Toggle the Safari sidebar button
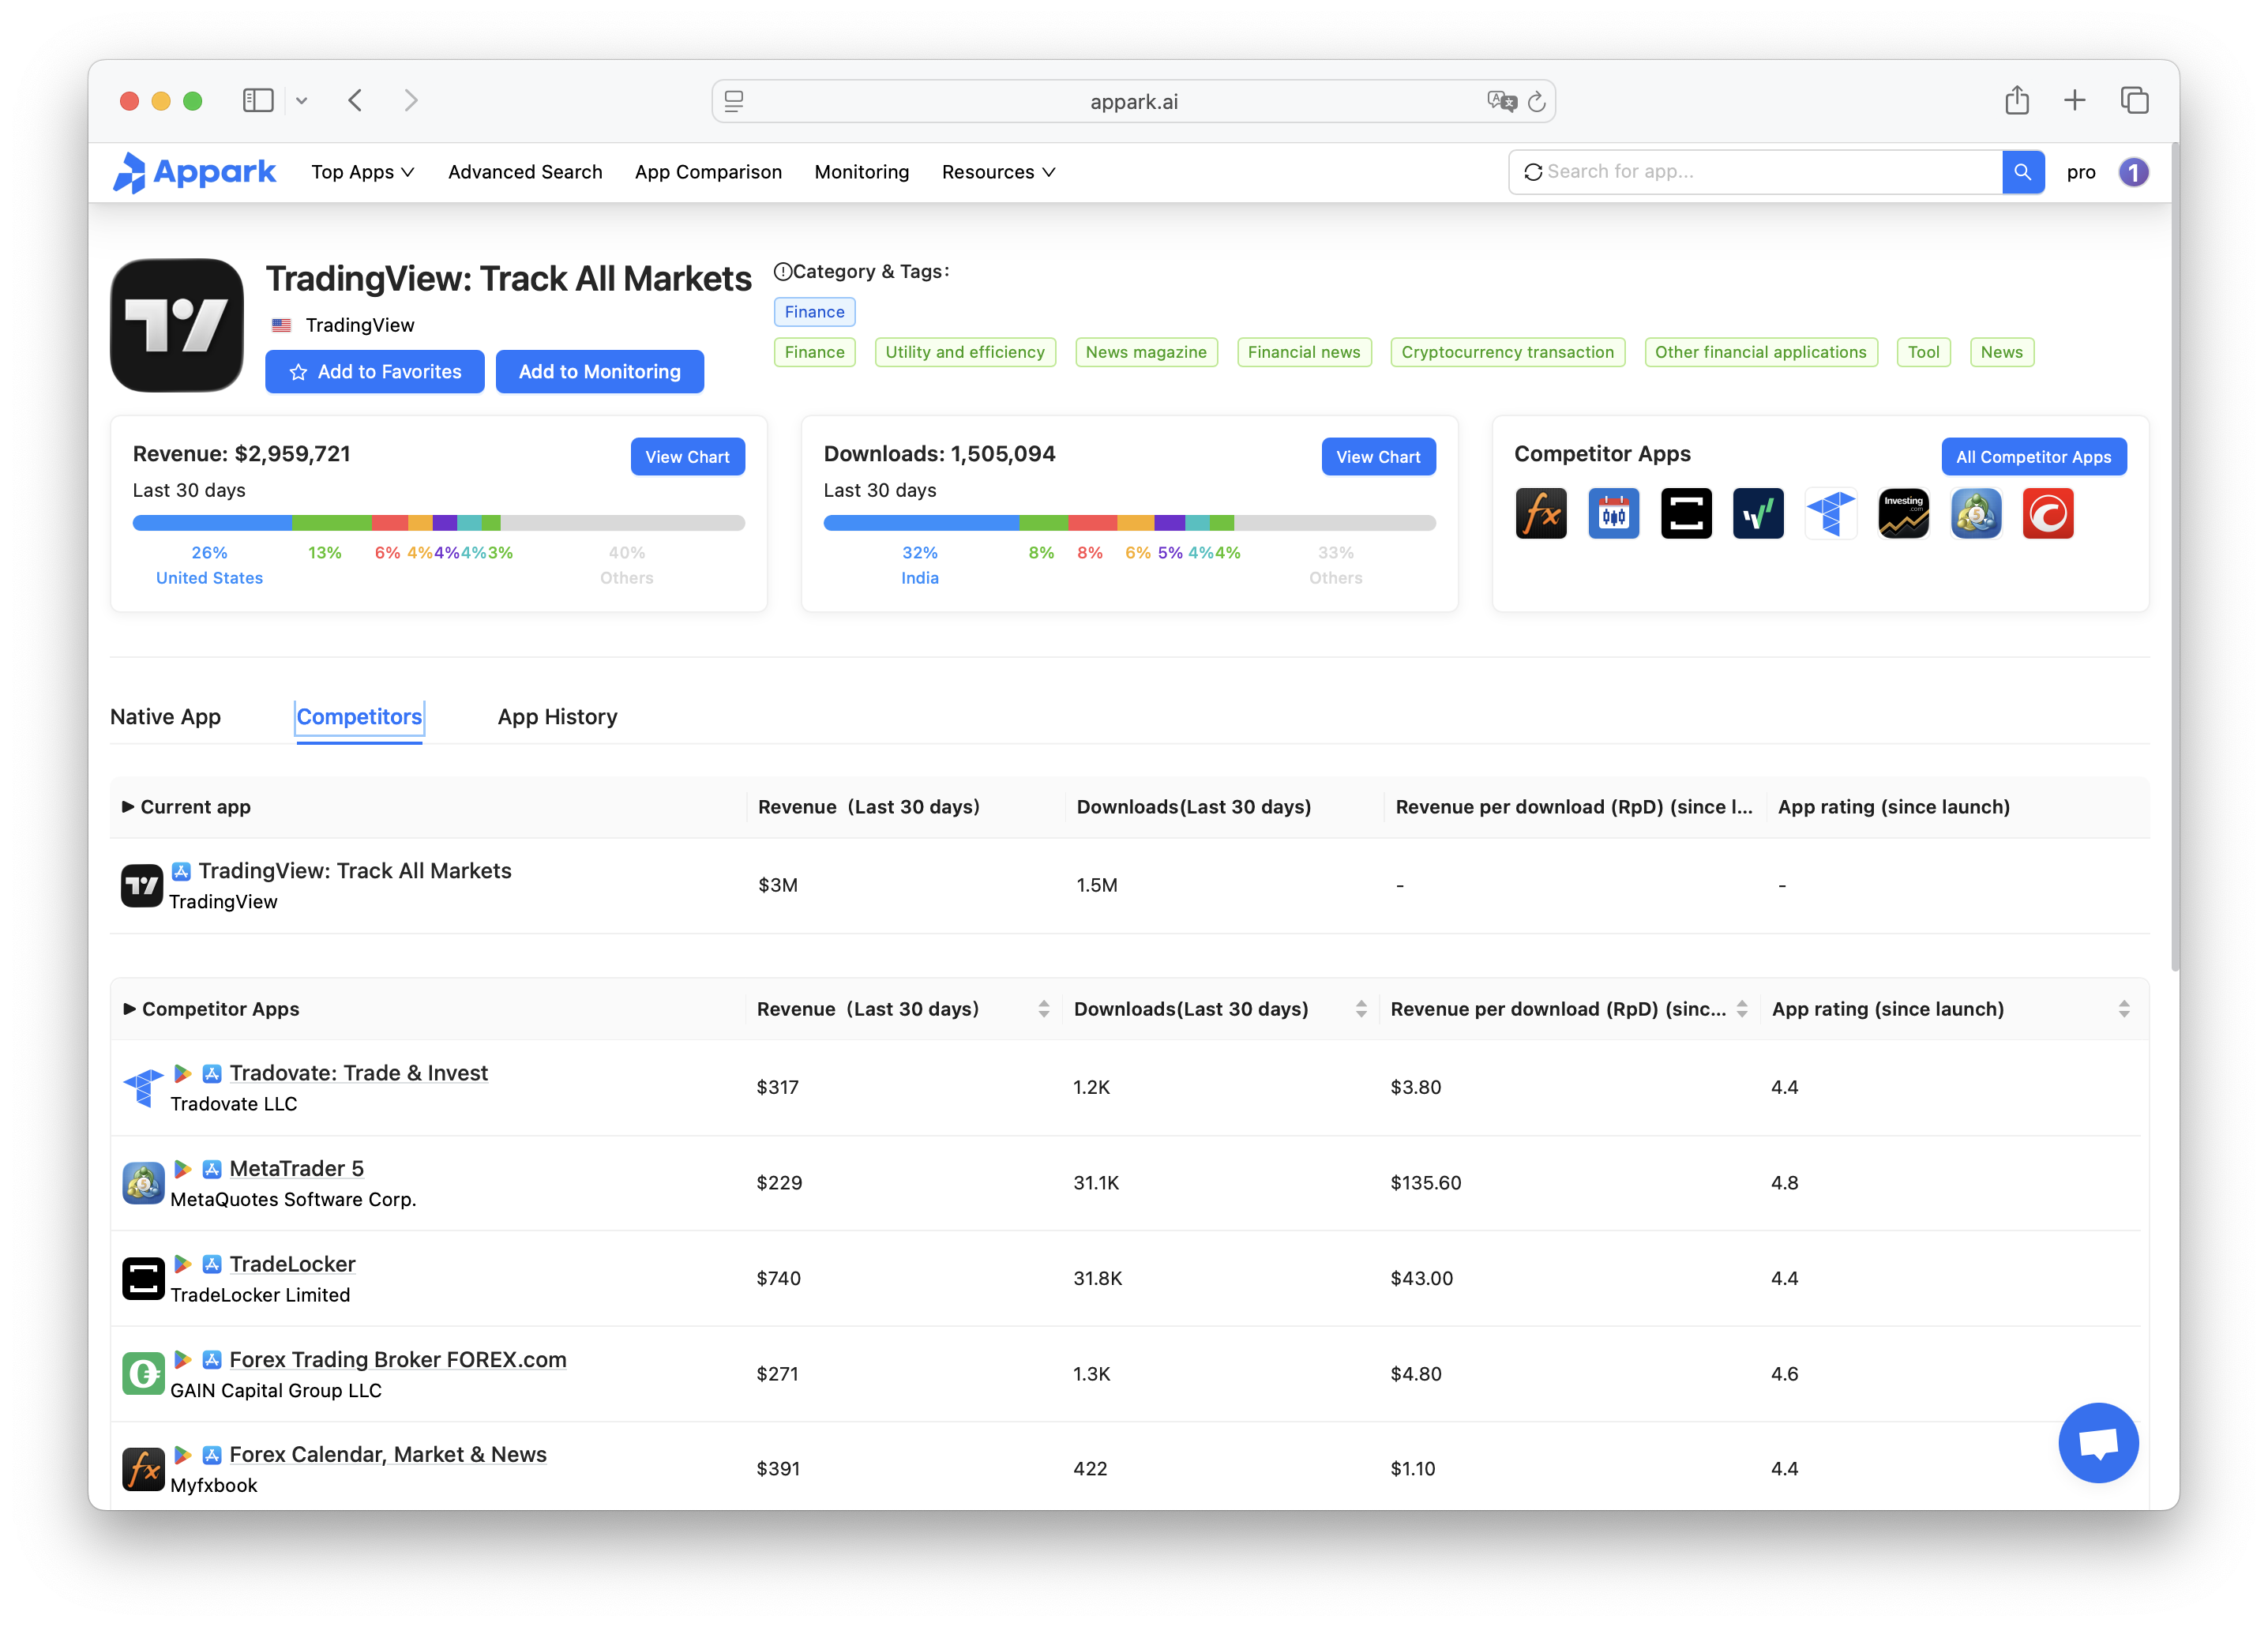This screenshot has height=1627, width=2268. (x=258, y=100)
